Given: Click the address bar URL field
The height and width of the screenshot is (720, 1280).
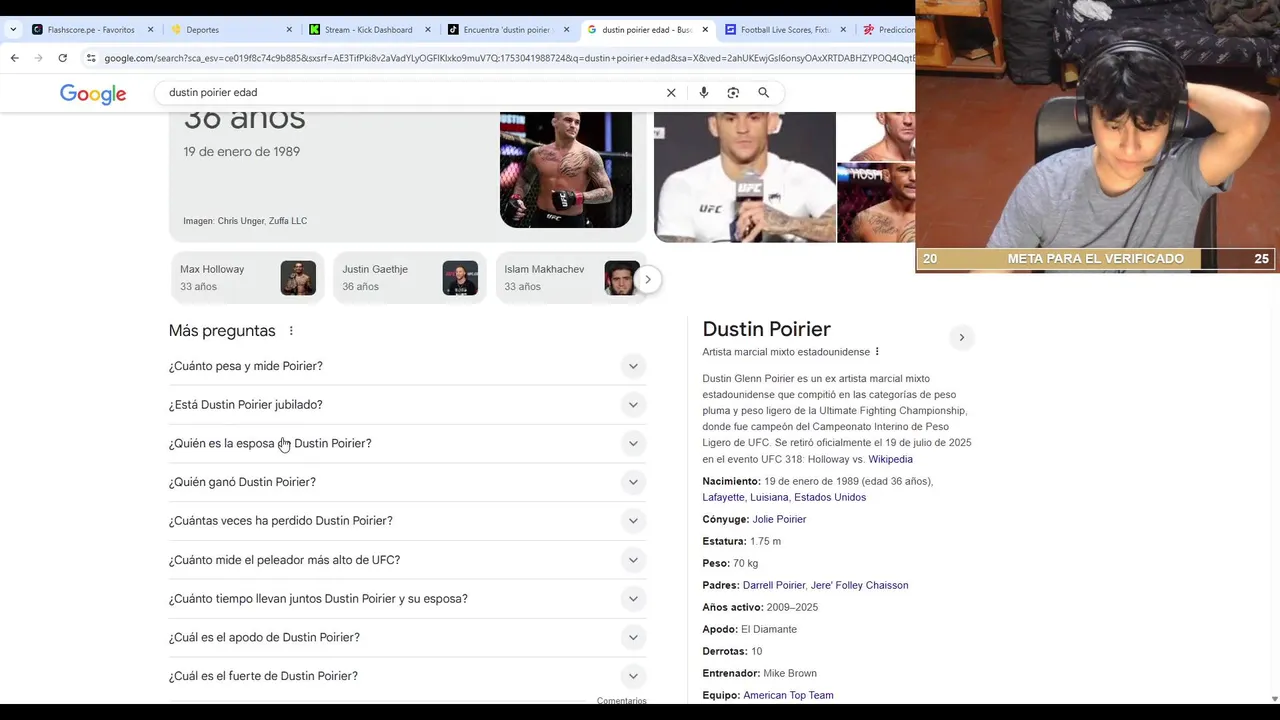Looking at the screenshot, I should pos(508,58).
